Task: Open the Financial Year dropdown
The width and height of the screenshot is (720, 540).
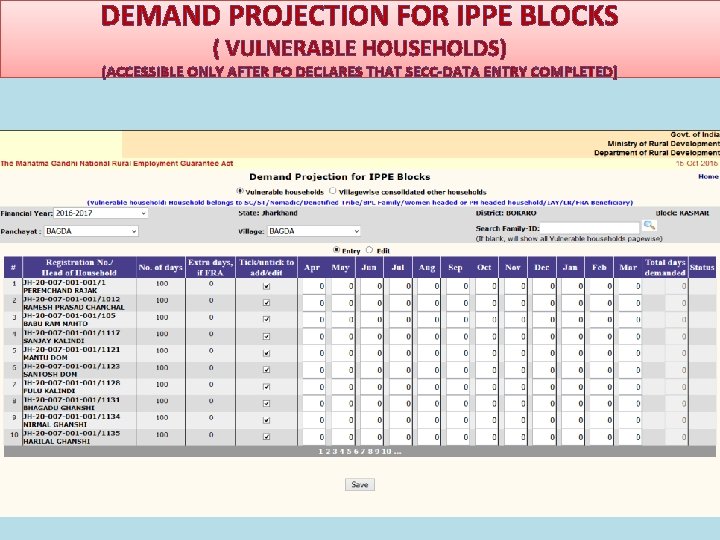Action: click(x=101, y=213)
